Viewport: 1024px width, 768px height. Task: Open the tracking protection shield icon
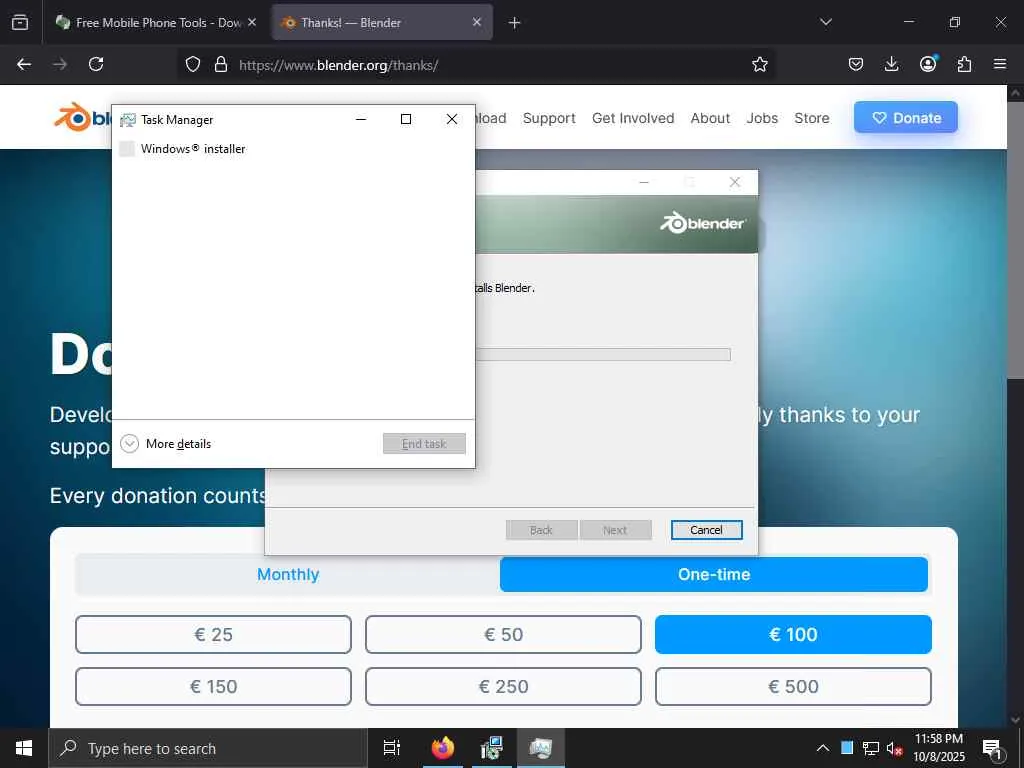[x=193, y=64]
